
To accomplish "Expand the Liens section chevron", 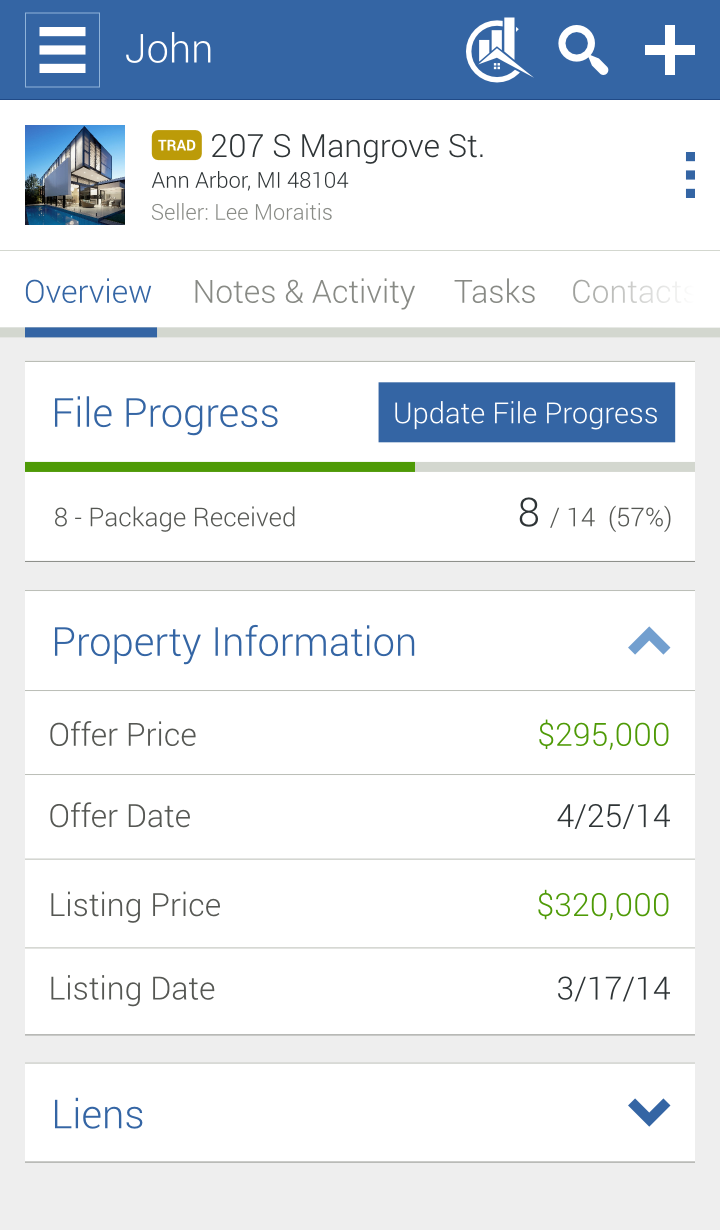I will tap(649, 1112).
